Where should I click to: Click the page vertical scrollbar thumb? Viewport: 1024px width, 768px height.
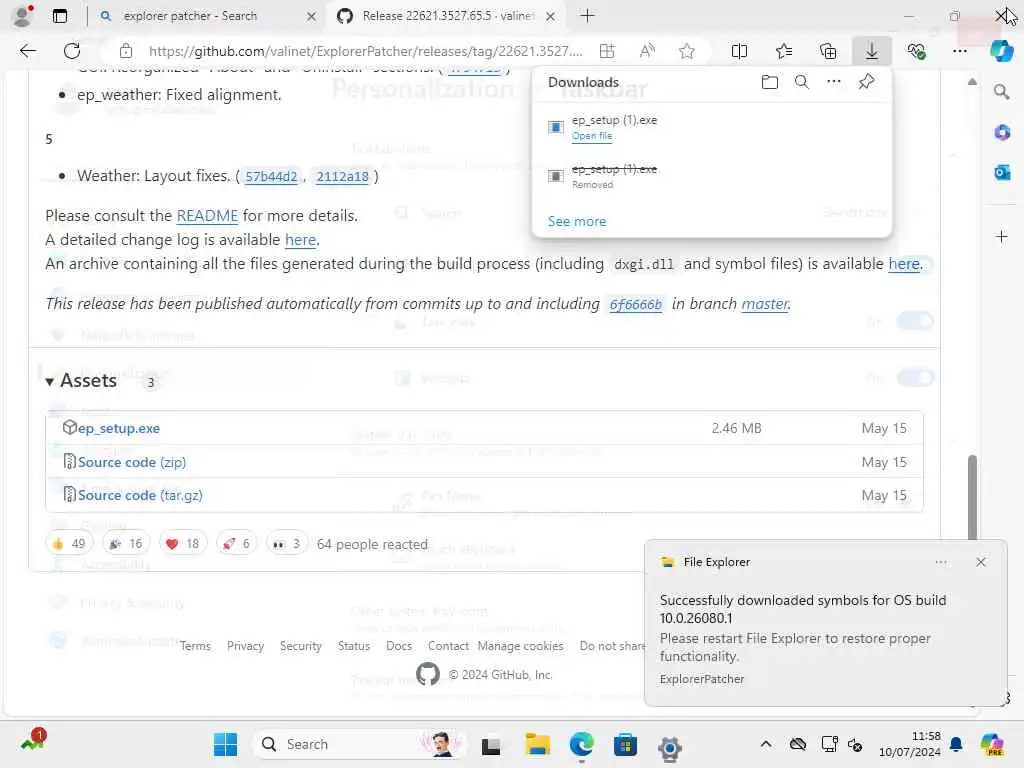[x=972, y=498]
